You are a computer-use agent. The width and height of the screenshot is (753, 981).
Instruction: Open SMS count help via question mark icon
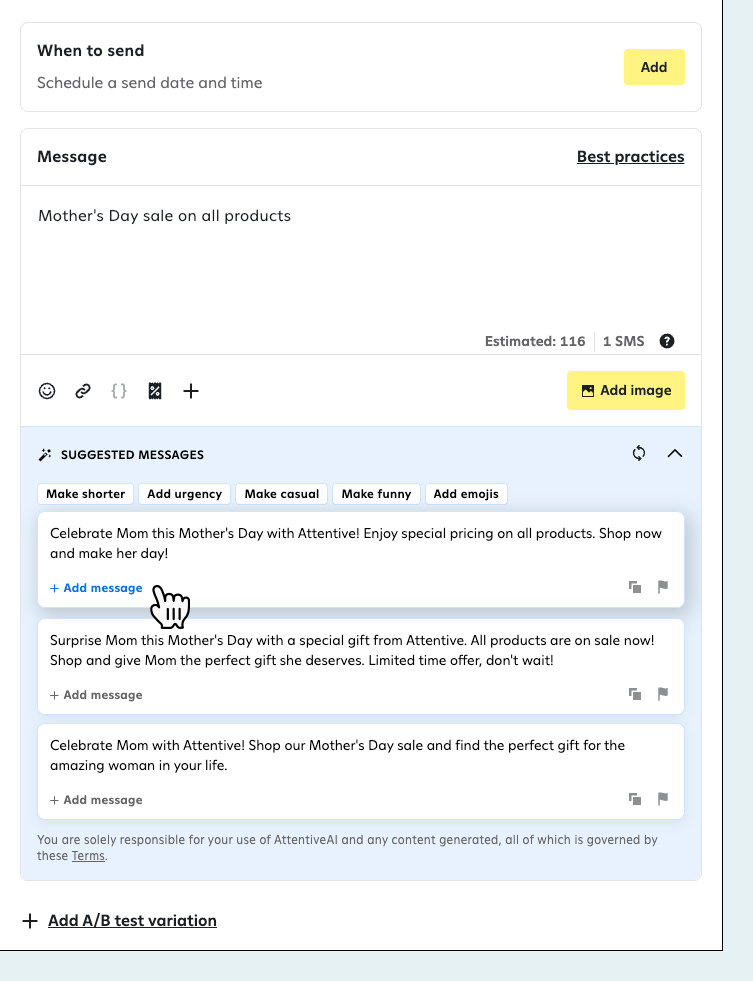(x=667, y=341)
